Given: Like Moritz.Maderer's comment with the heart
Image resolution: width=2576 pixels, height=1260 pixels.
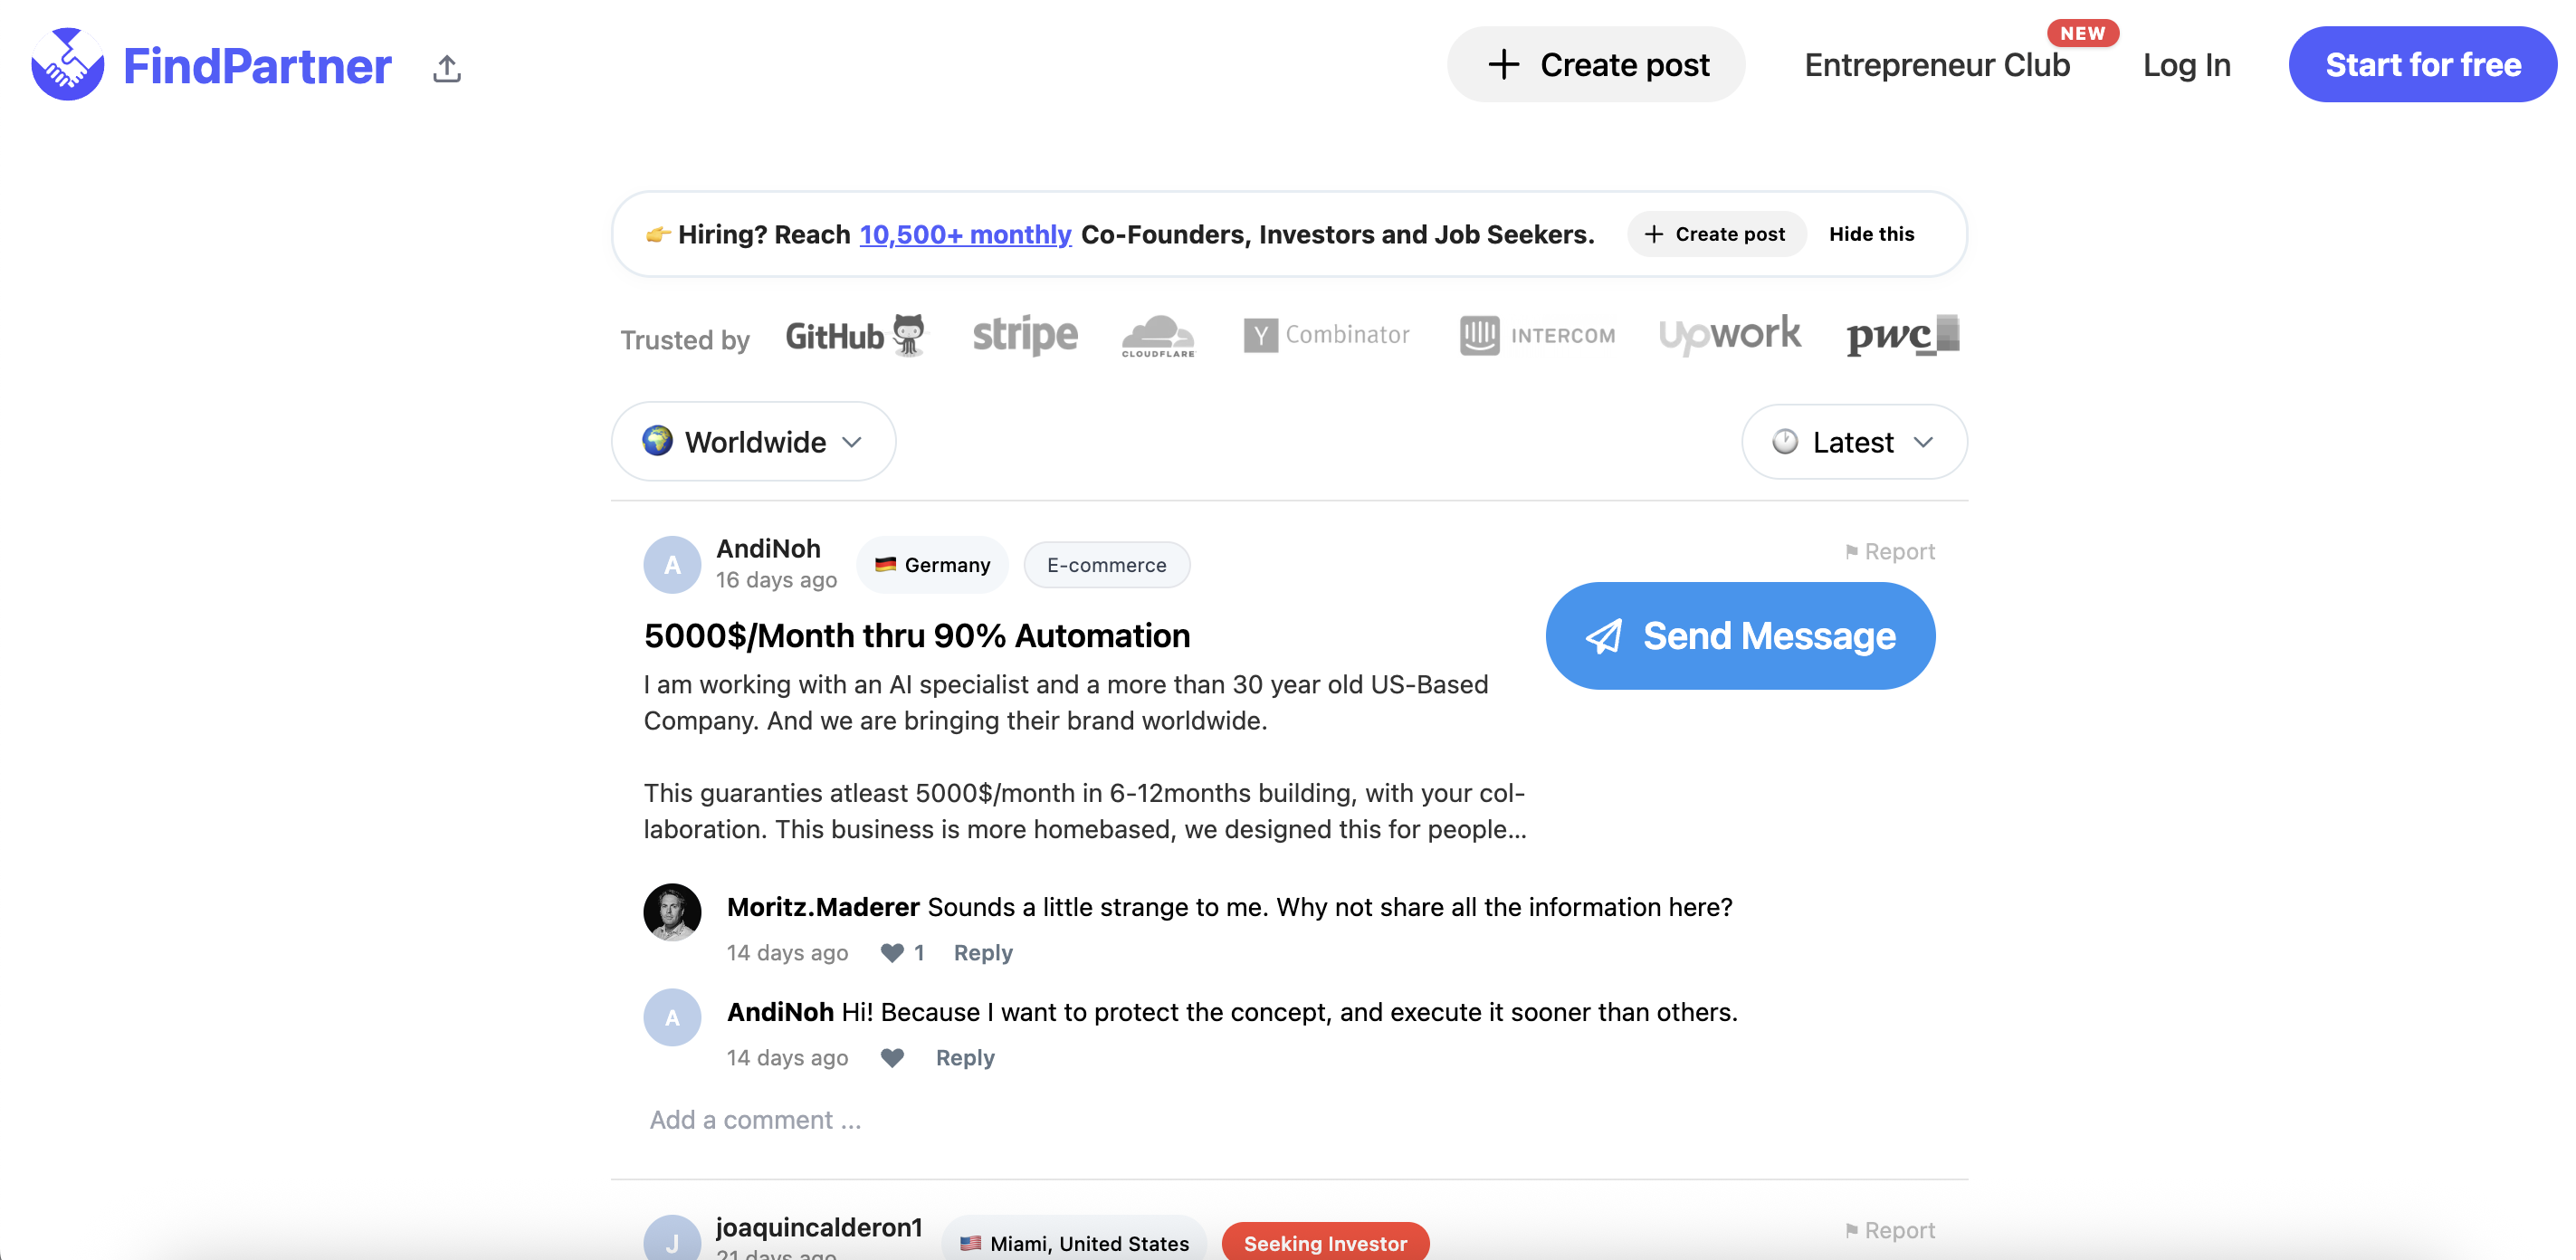Looking at the screenshot, I should (891, 953).
